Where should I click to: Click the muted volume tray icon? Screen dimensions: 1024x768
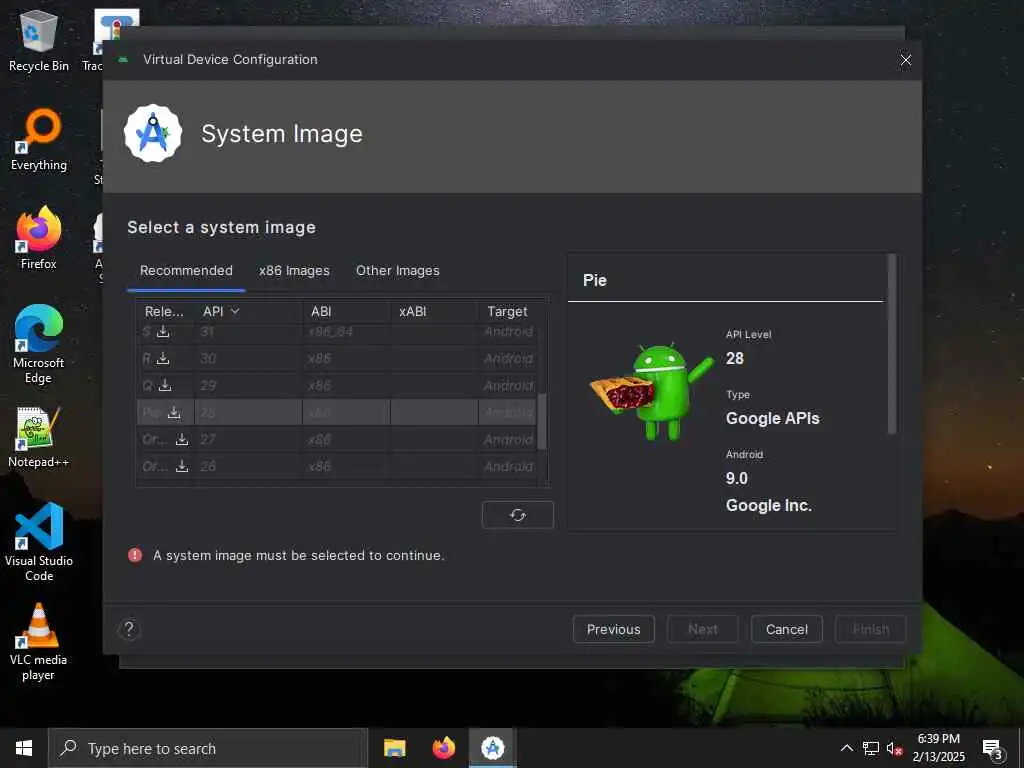pyautogui.click(x=894, y=748)
